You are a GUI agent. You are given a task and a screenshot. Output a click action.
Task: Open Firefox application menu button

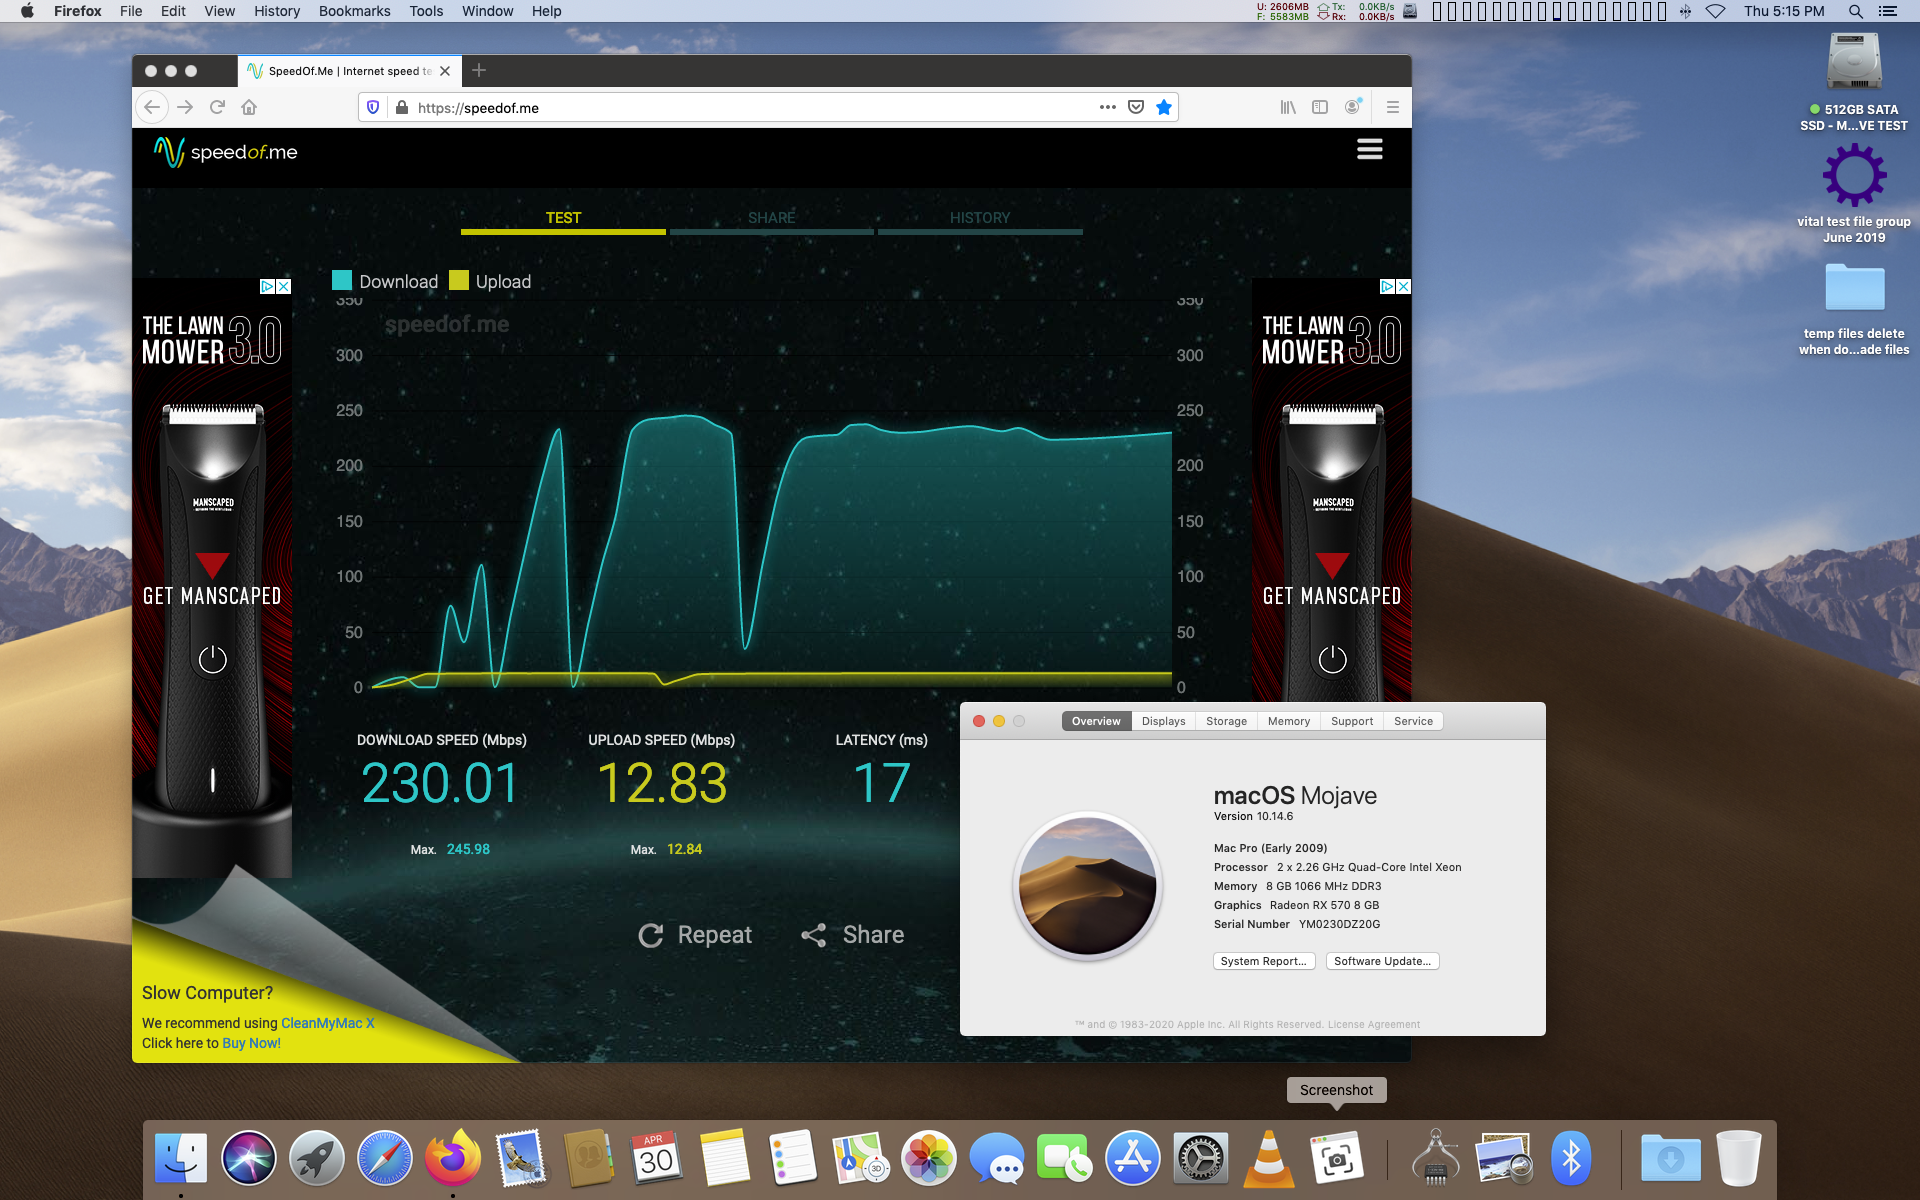click(1392, 107)
